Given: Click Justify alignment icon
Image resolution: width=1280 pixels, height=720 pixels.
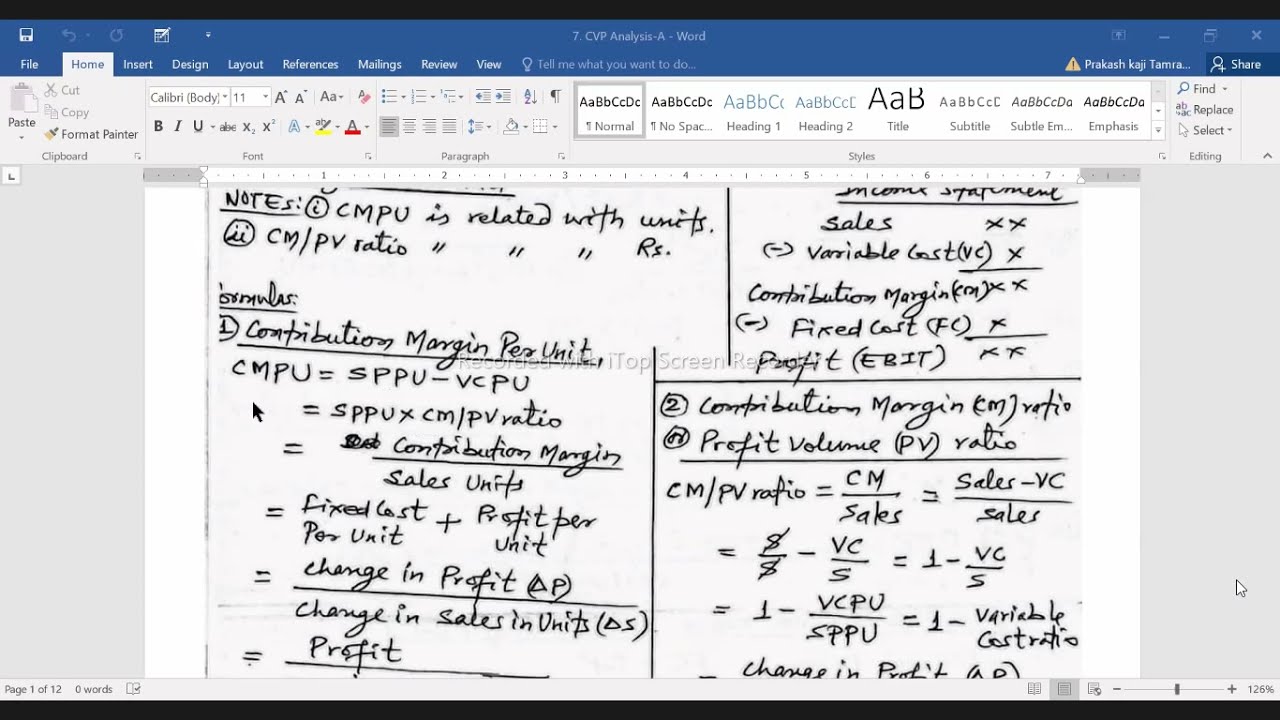Looking at the screenshot, I should coord(449,126).
